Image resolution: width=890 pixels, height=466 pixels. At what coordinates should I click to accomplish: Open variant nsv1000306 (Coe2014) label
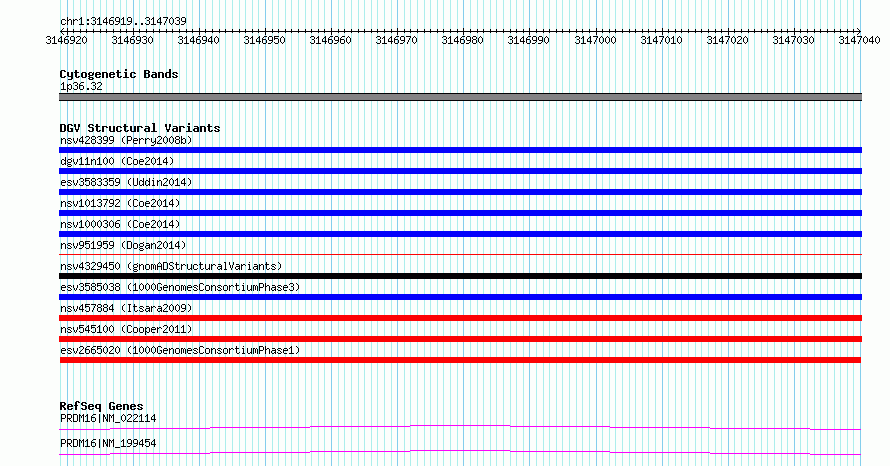click(120, 224)
